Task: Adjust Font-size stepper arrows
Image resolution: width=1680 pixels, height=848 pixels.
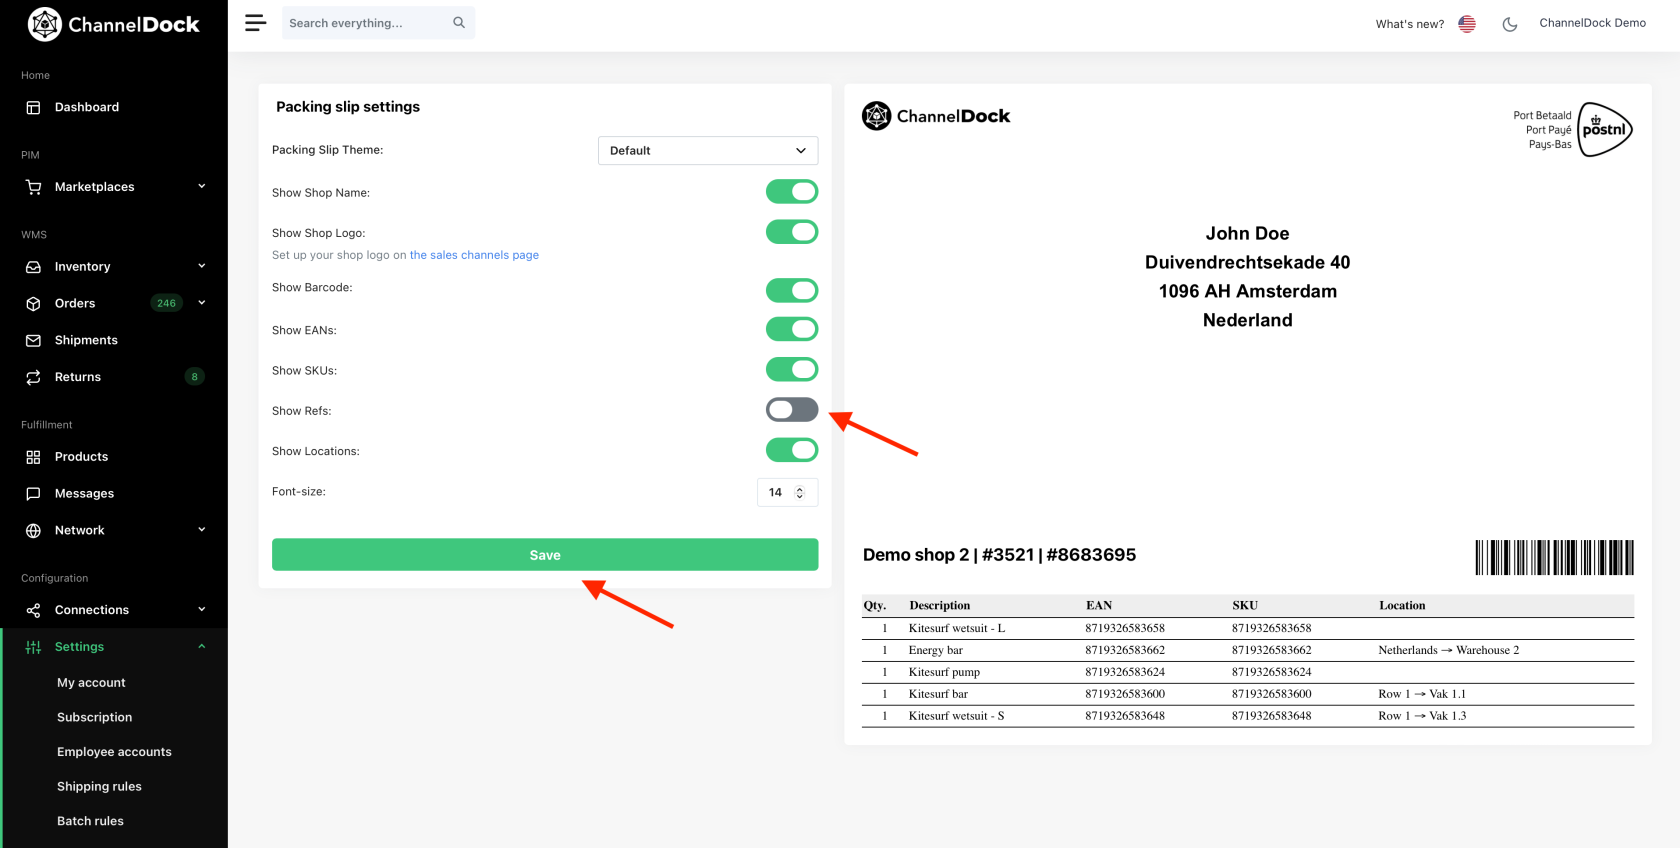Action: (x=799, y=492)
